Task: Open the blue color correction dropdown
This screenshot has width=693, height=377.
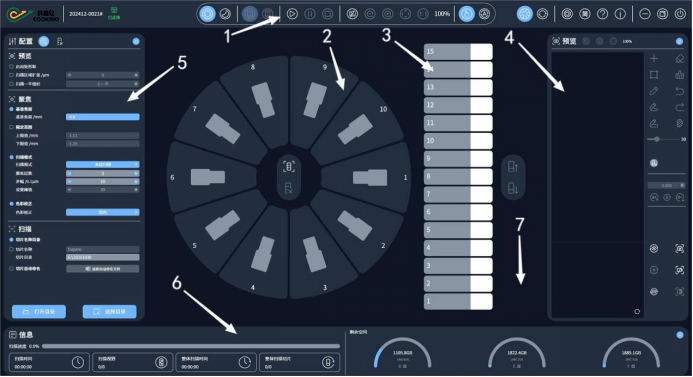Action: (103, 212)
